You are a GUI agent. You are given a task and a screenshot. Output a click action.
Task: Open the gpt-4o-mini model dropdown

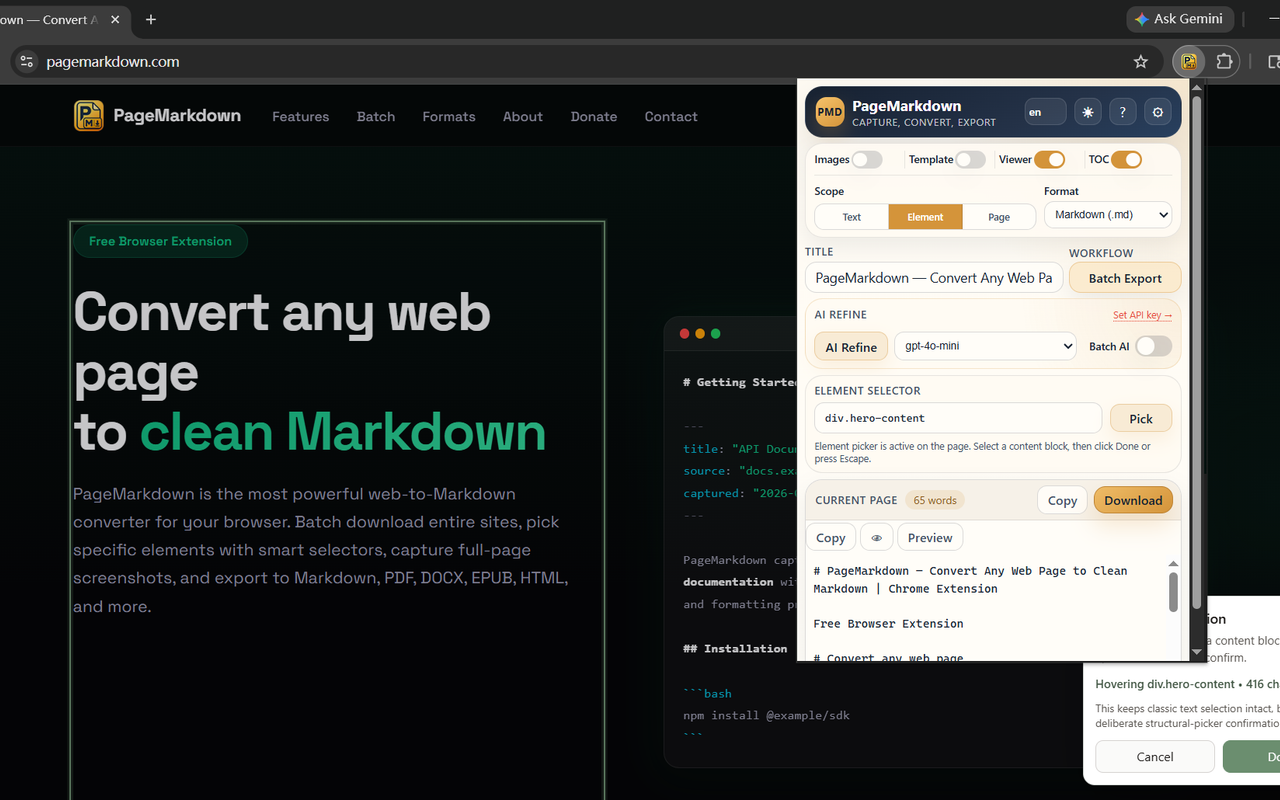tap(985, 346)
